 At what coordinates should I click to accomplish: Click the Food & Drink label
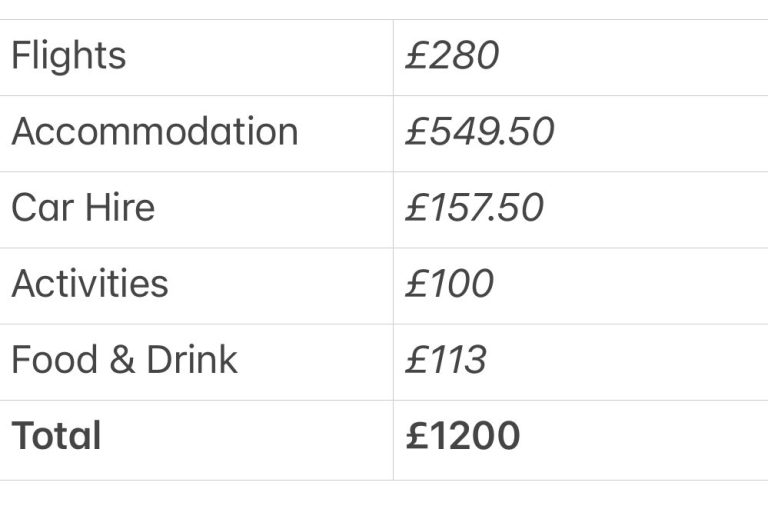124,360
